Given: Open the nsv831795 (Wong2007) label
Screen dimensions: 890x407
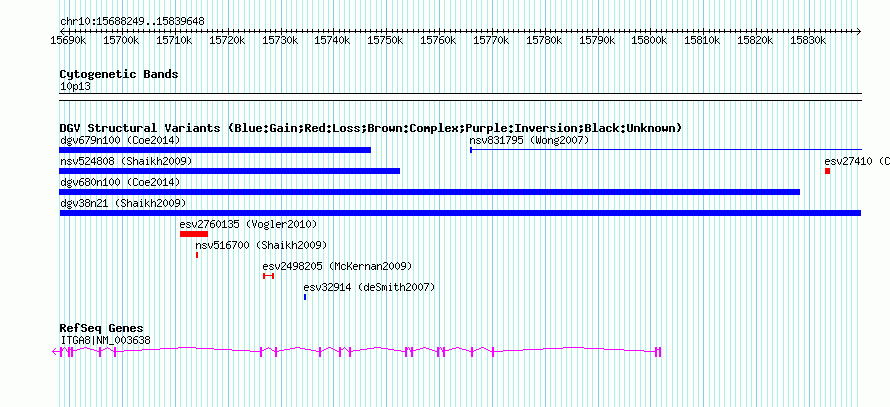Looking at the screenshot, I should [529, 140].
